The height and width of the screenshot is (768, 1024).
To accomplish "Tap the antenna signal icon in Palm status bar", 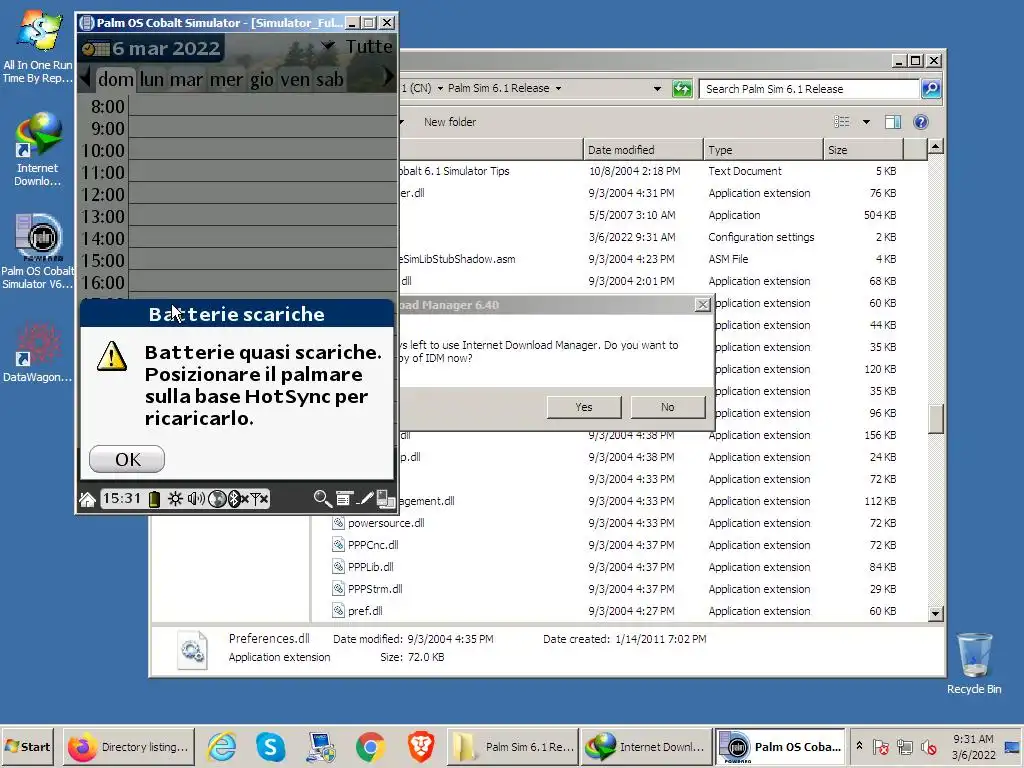I will [259, 500].
